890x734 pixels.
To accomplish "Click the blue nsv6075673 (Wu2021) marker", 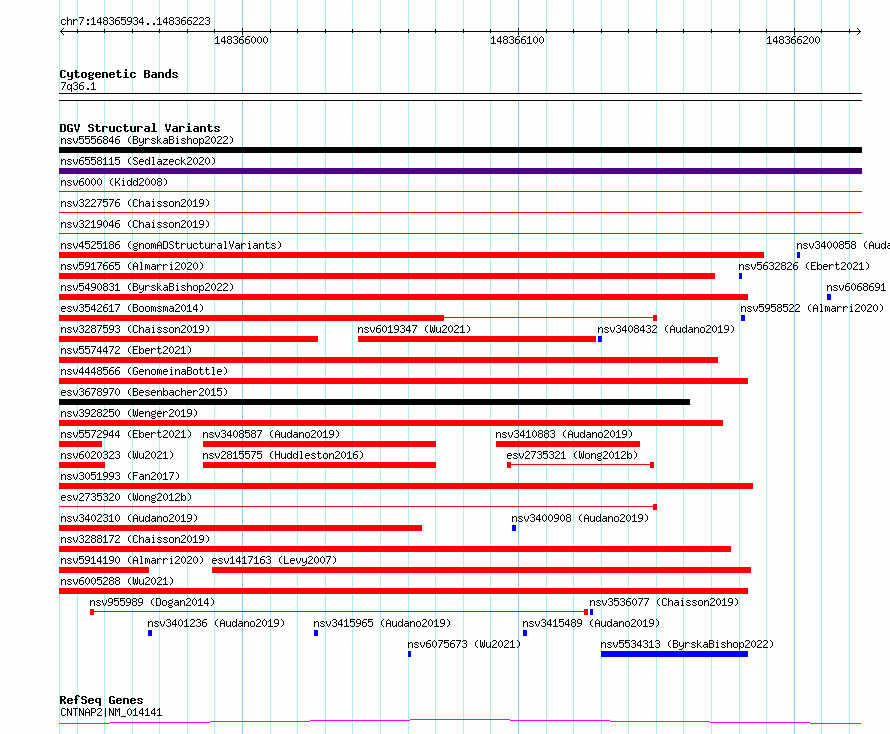I will coord(409,654).
